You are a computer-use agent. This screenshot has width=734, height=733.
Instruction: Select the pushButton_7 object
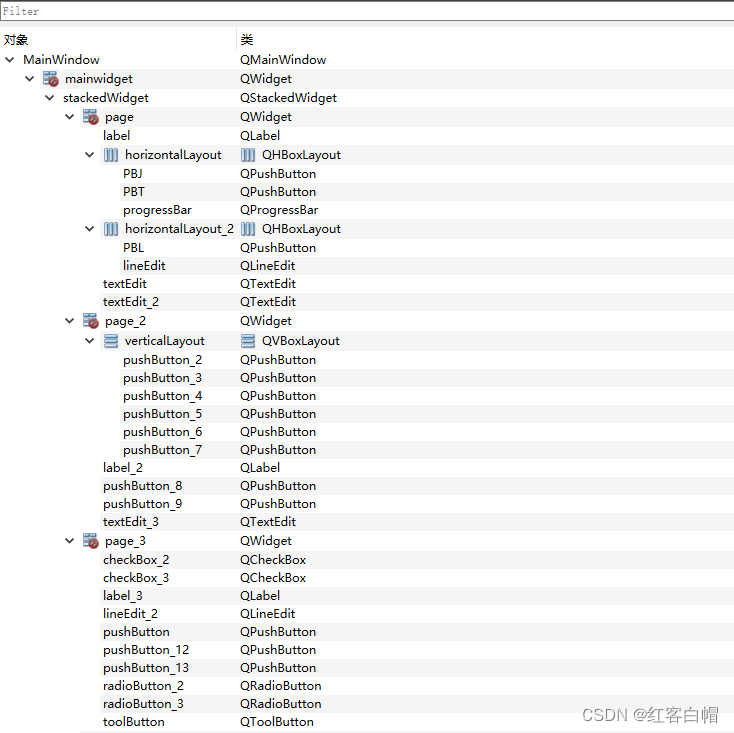coord(162,450)
